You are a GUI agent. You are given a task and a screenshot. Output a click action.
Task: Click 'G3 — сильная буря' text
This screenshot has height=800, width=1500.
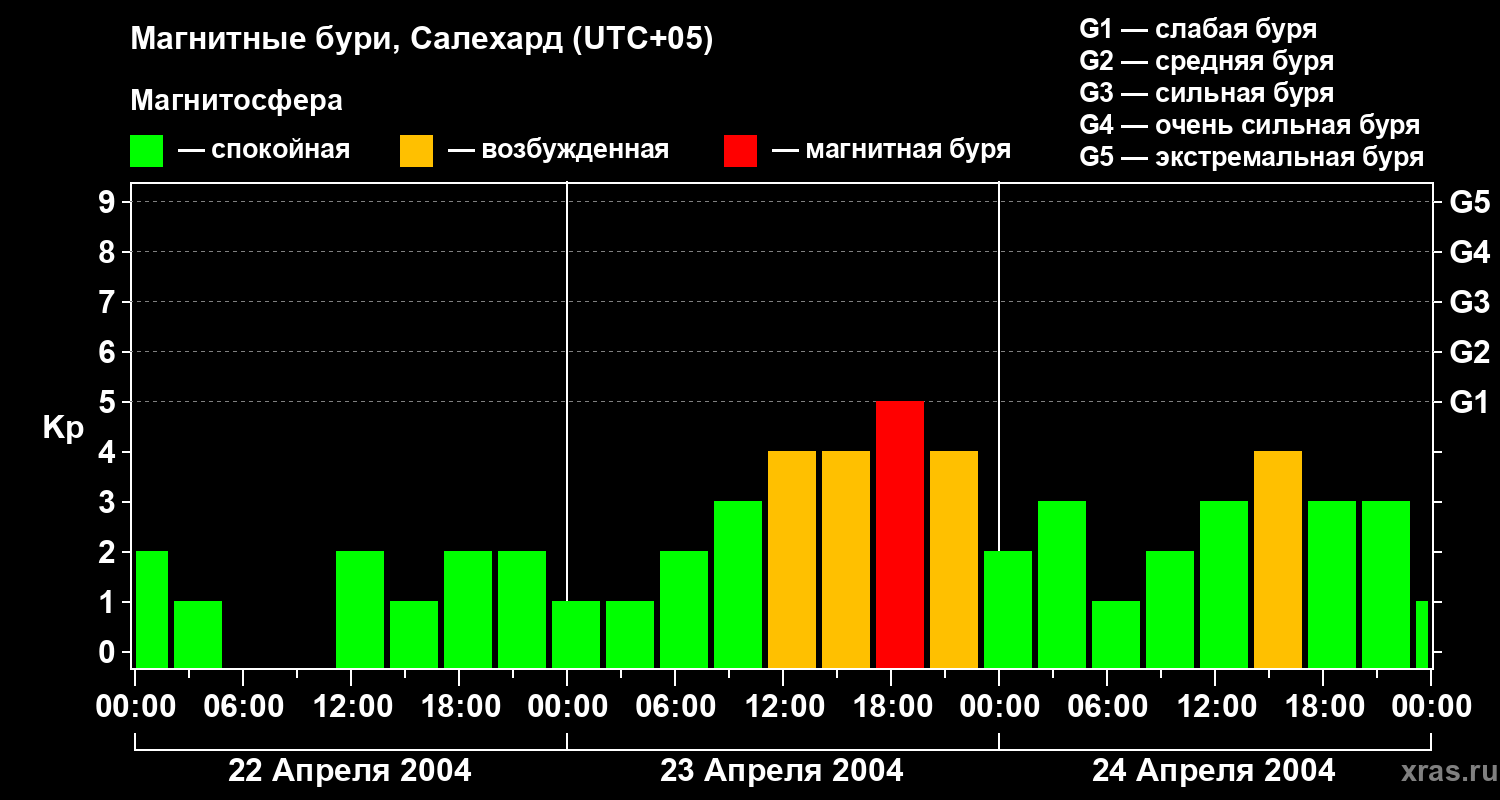tap(1206, 93)
